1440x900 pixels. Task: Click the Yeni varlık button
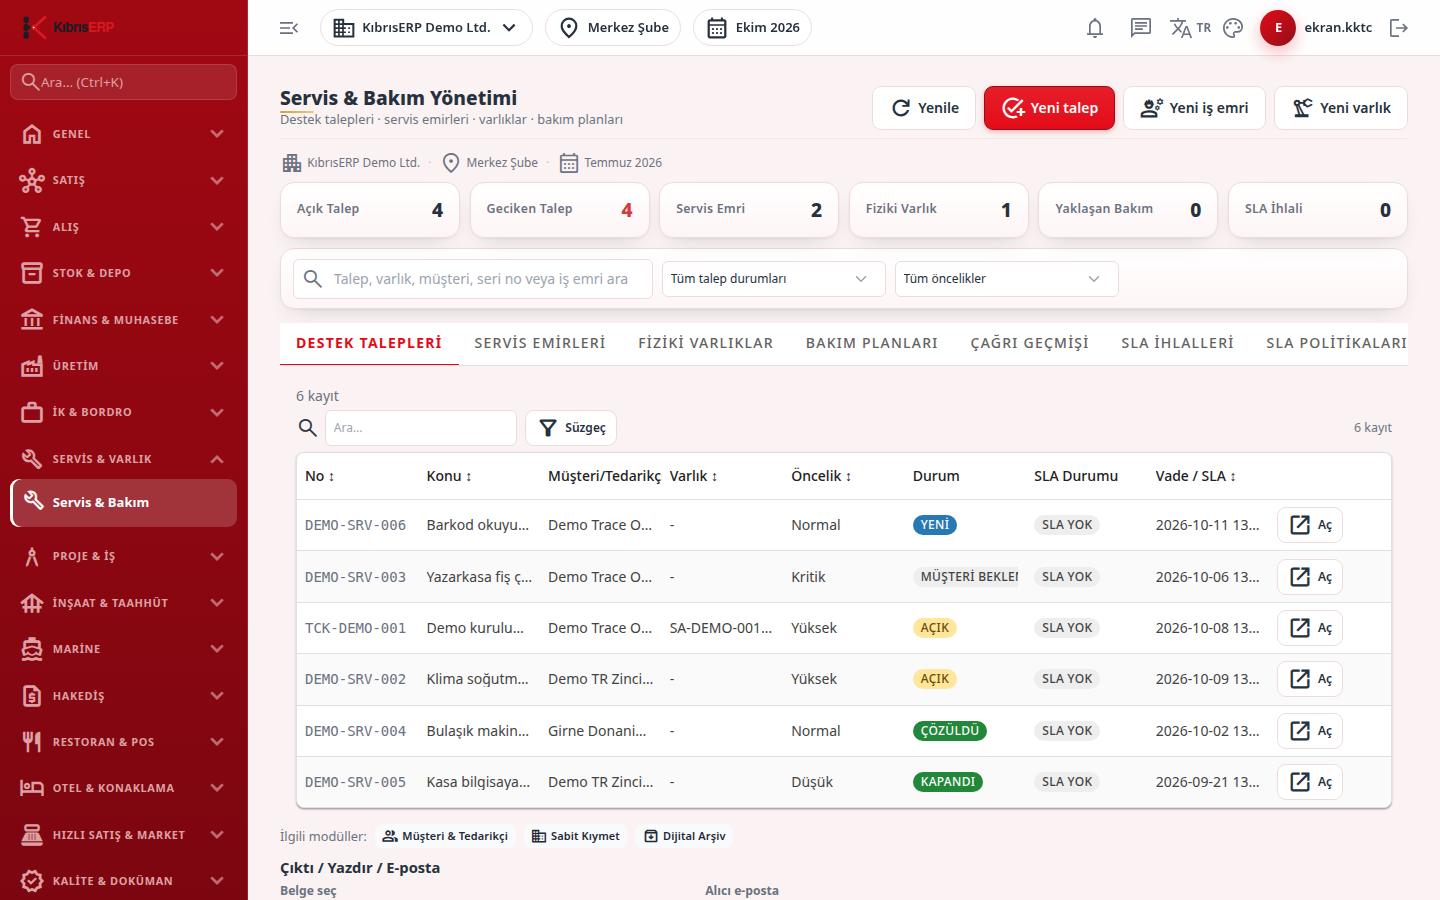[x=1341, y=108]
